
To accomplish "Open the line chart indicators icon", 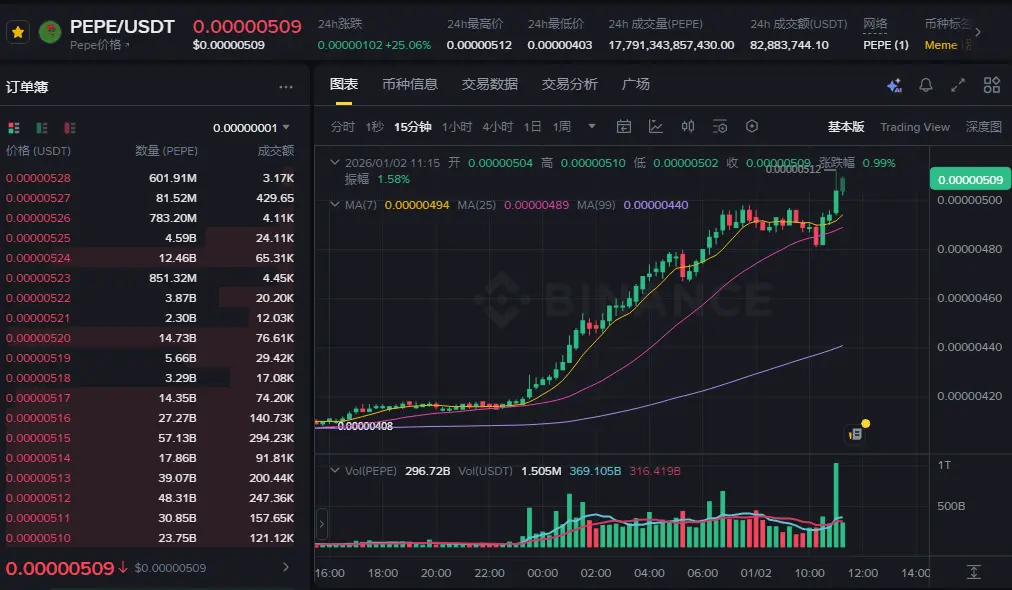I will [x=656, y=127].
